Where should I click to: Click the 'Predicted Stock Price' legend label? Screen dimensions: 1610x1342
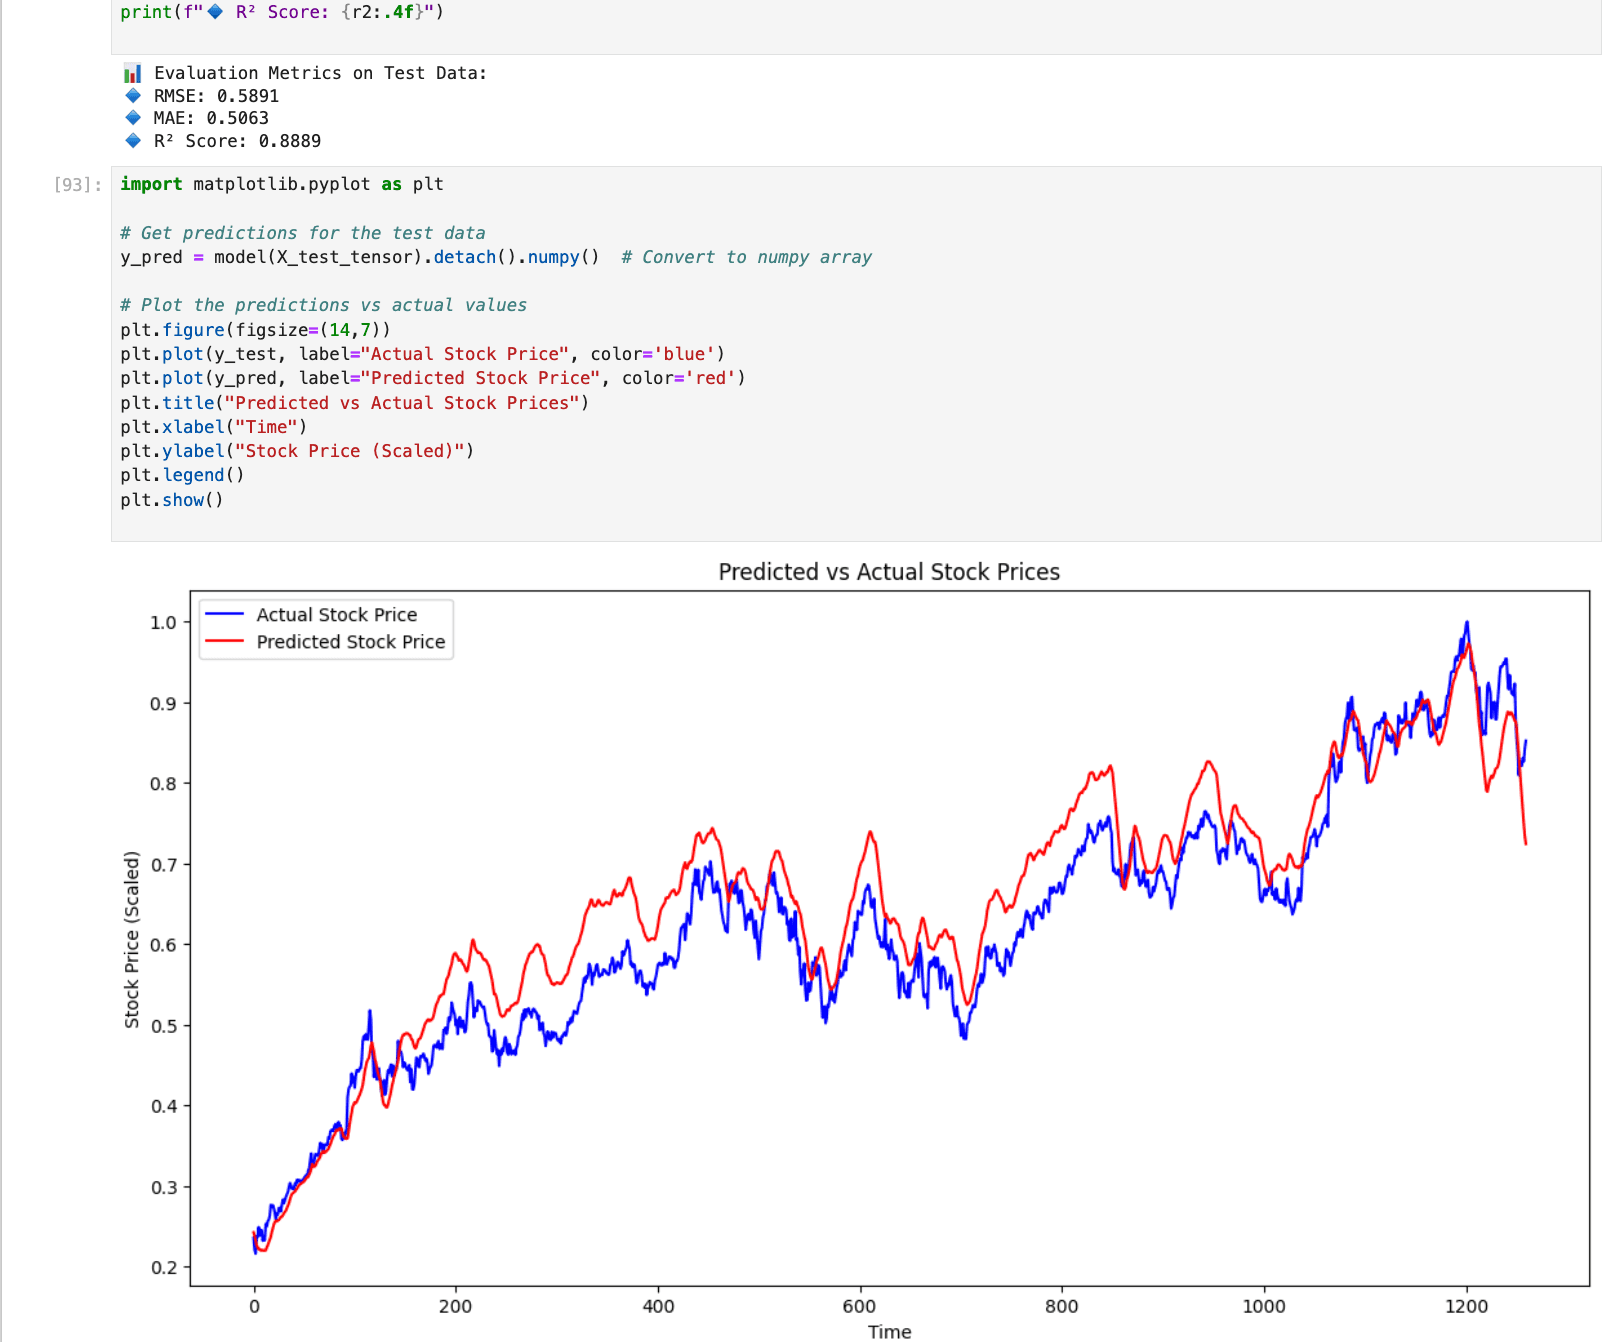(350, 642)
